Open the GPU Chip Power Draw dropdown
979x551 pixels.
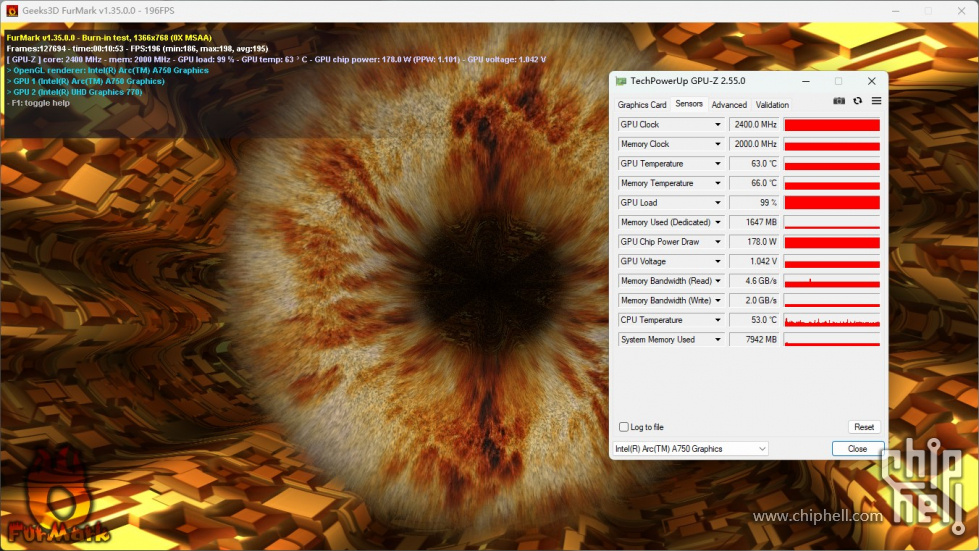pyautogui.click(x=717, y=242)
